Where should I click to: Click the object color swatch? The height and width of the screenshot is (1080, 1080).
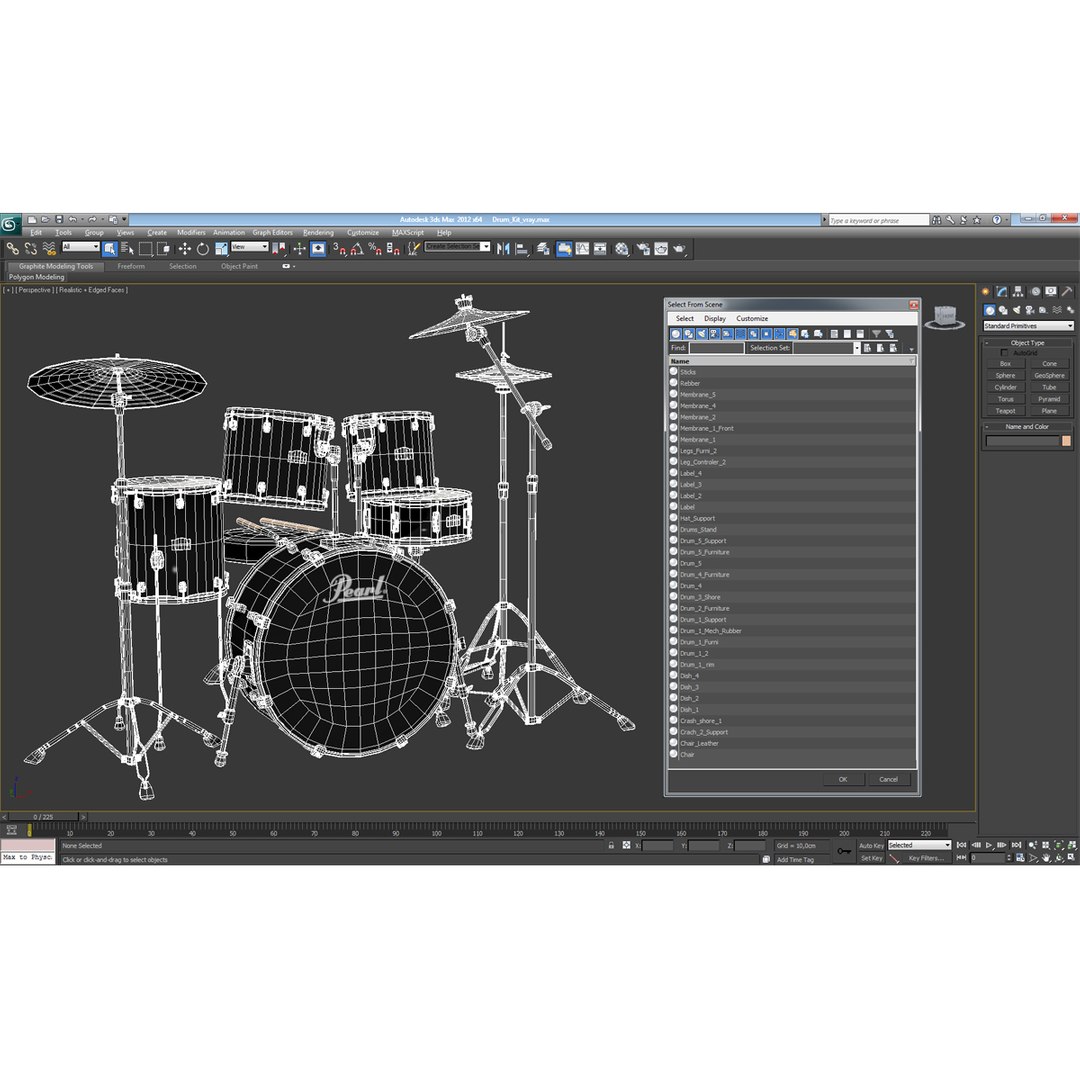point(1066,441)
